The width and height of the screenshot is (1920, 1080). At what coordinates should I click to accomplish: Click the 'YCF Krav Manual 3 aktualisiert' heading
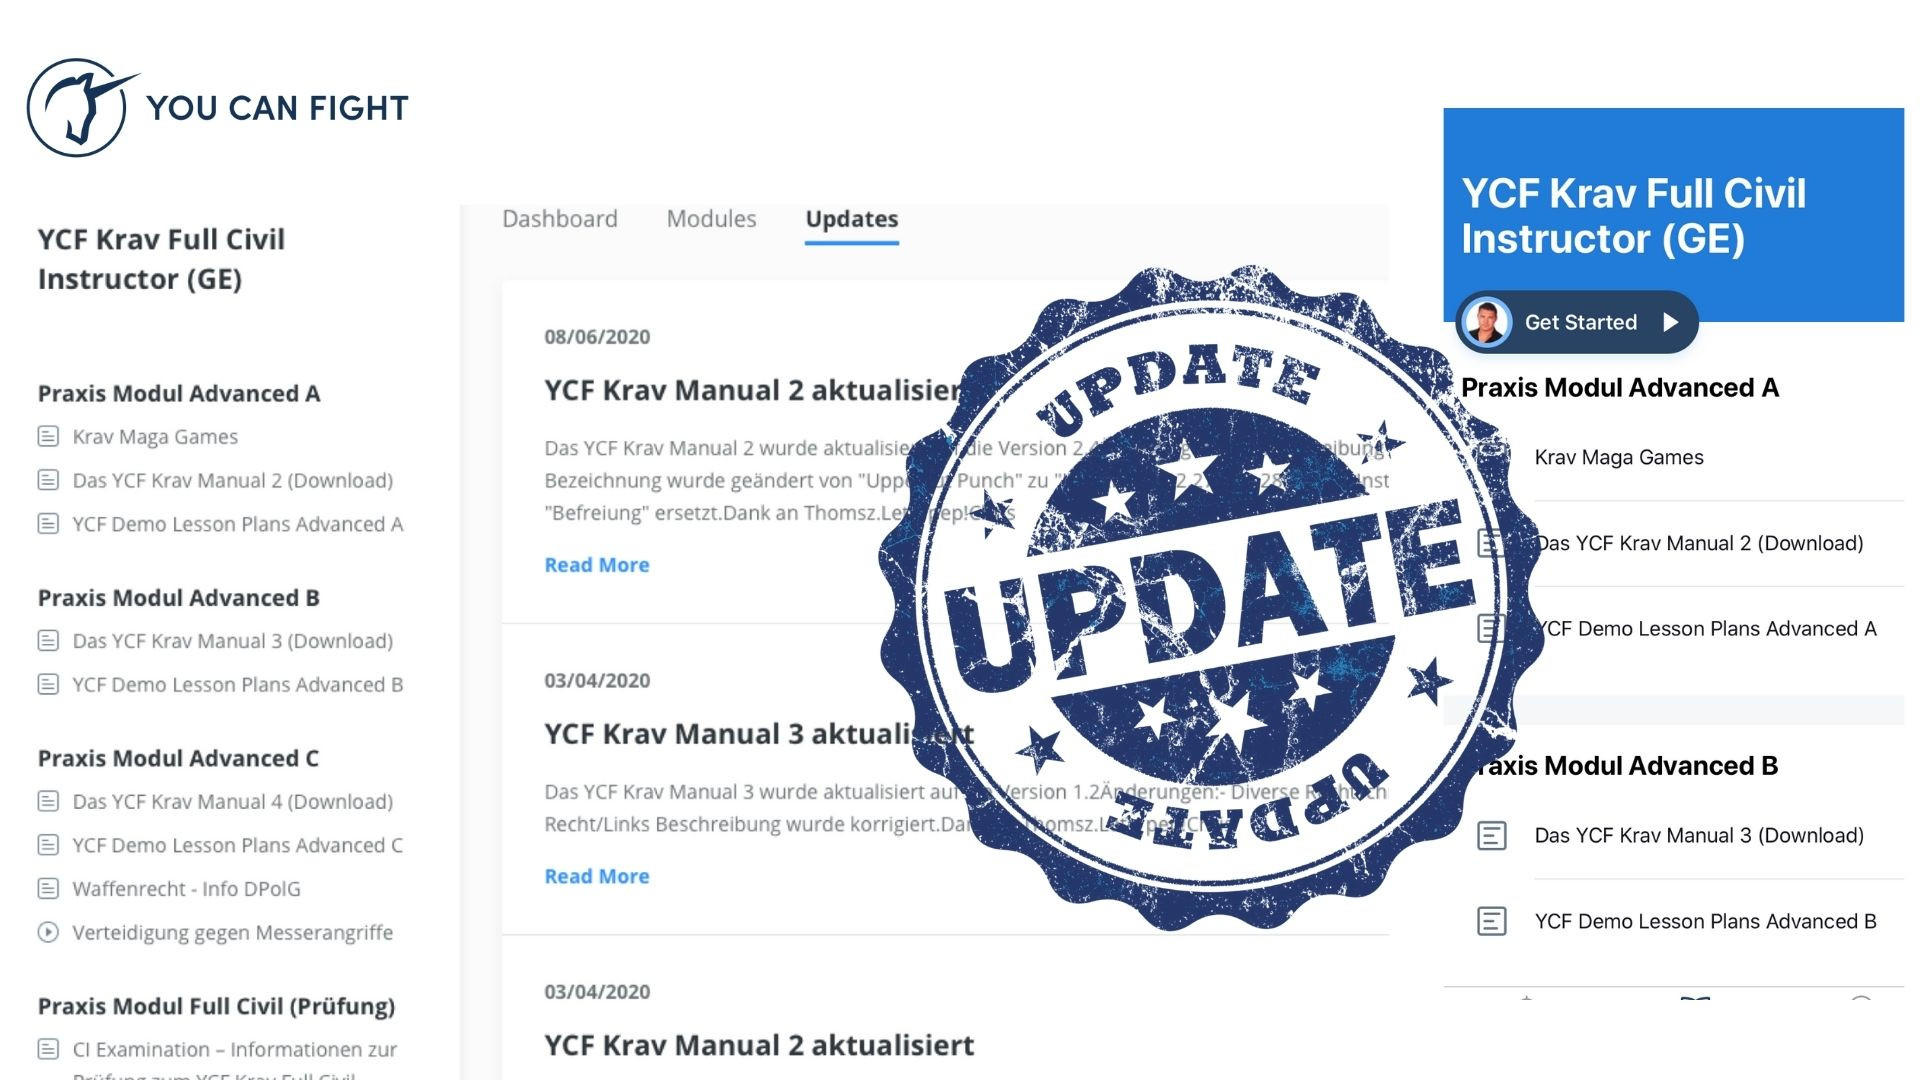click(759, 734)
